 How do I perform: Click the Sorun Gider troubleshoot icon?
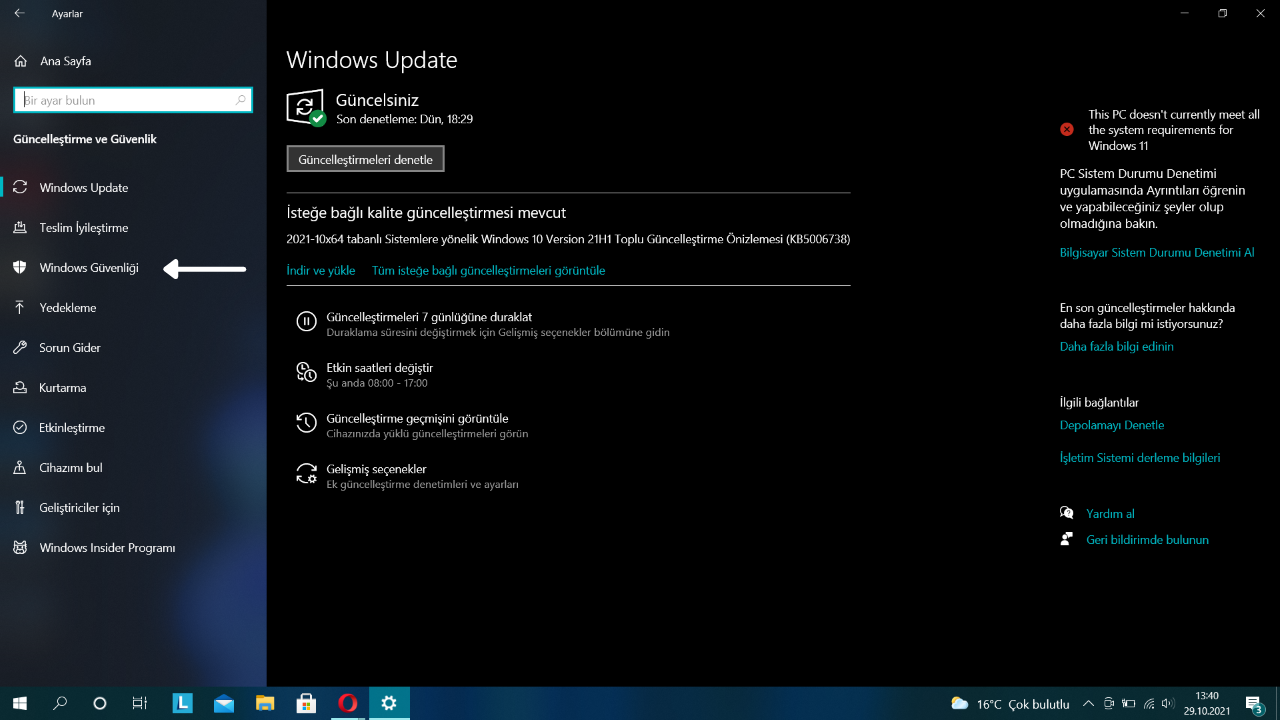pos(20,347)
